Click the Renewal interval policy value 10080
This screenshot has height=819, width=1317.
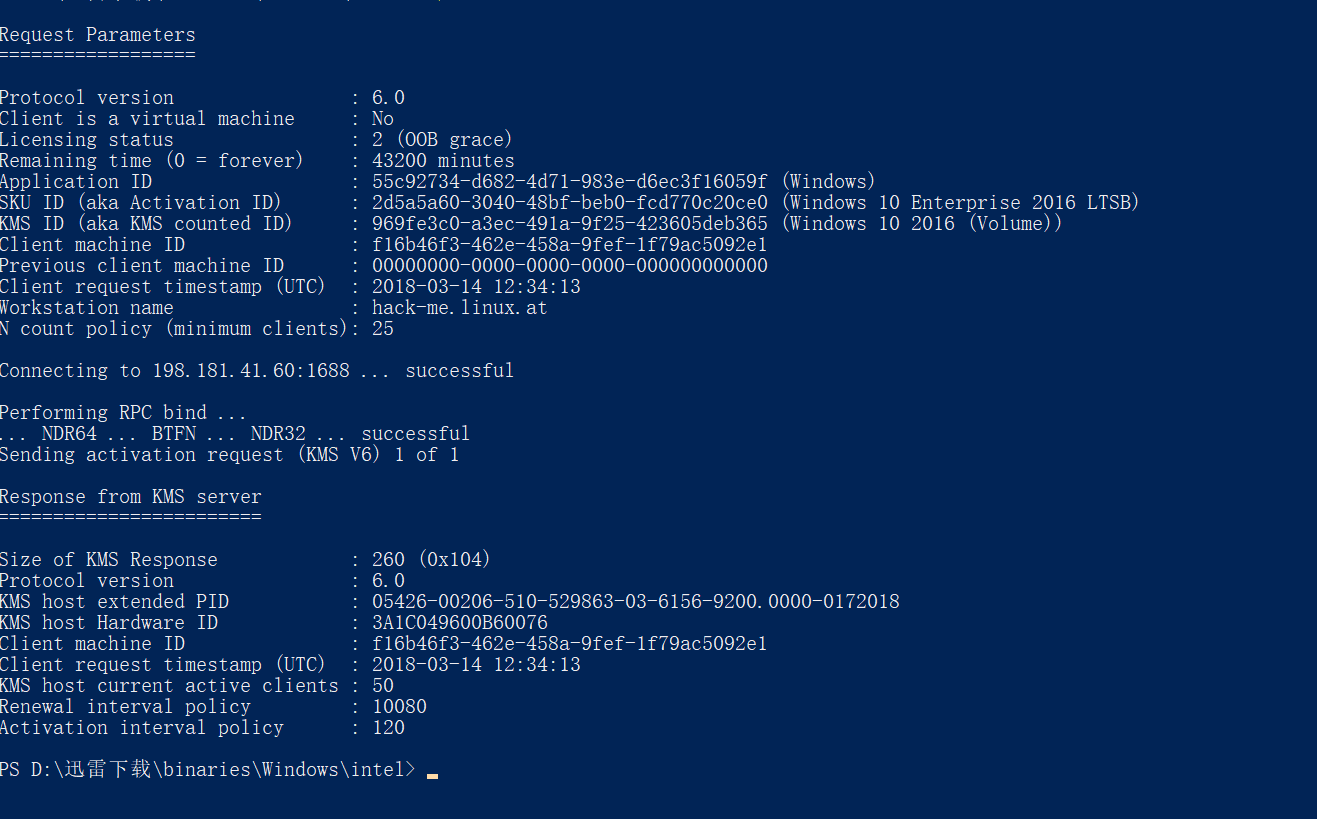pyautogui.click(x=399, y=707)
